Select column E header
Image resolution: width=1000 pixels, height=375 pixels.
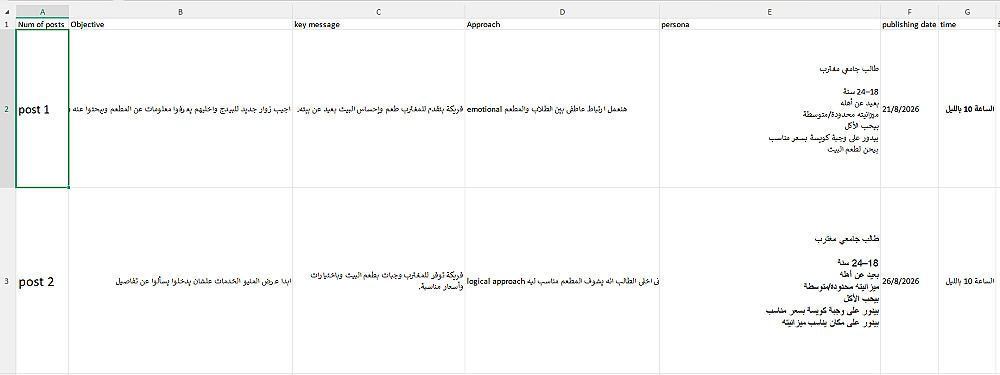click(770, 12)
